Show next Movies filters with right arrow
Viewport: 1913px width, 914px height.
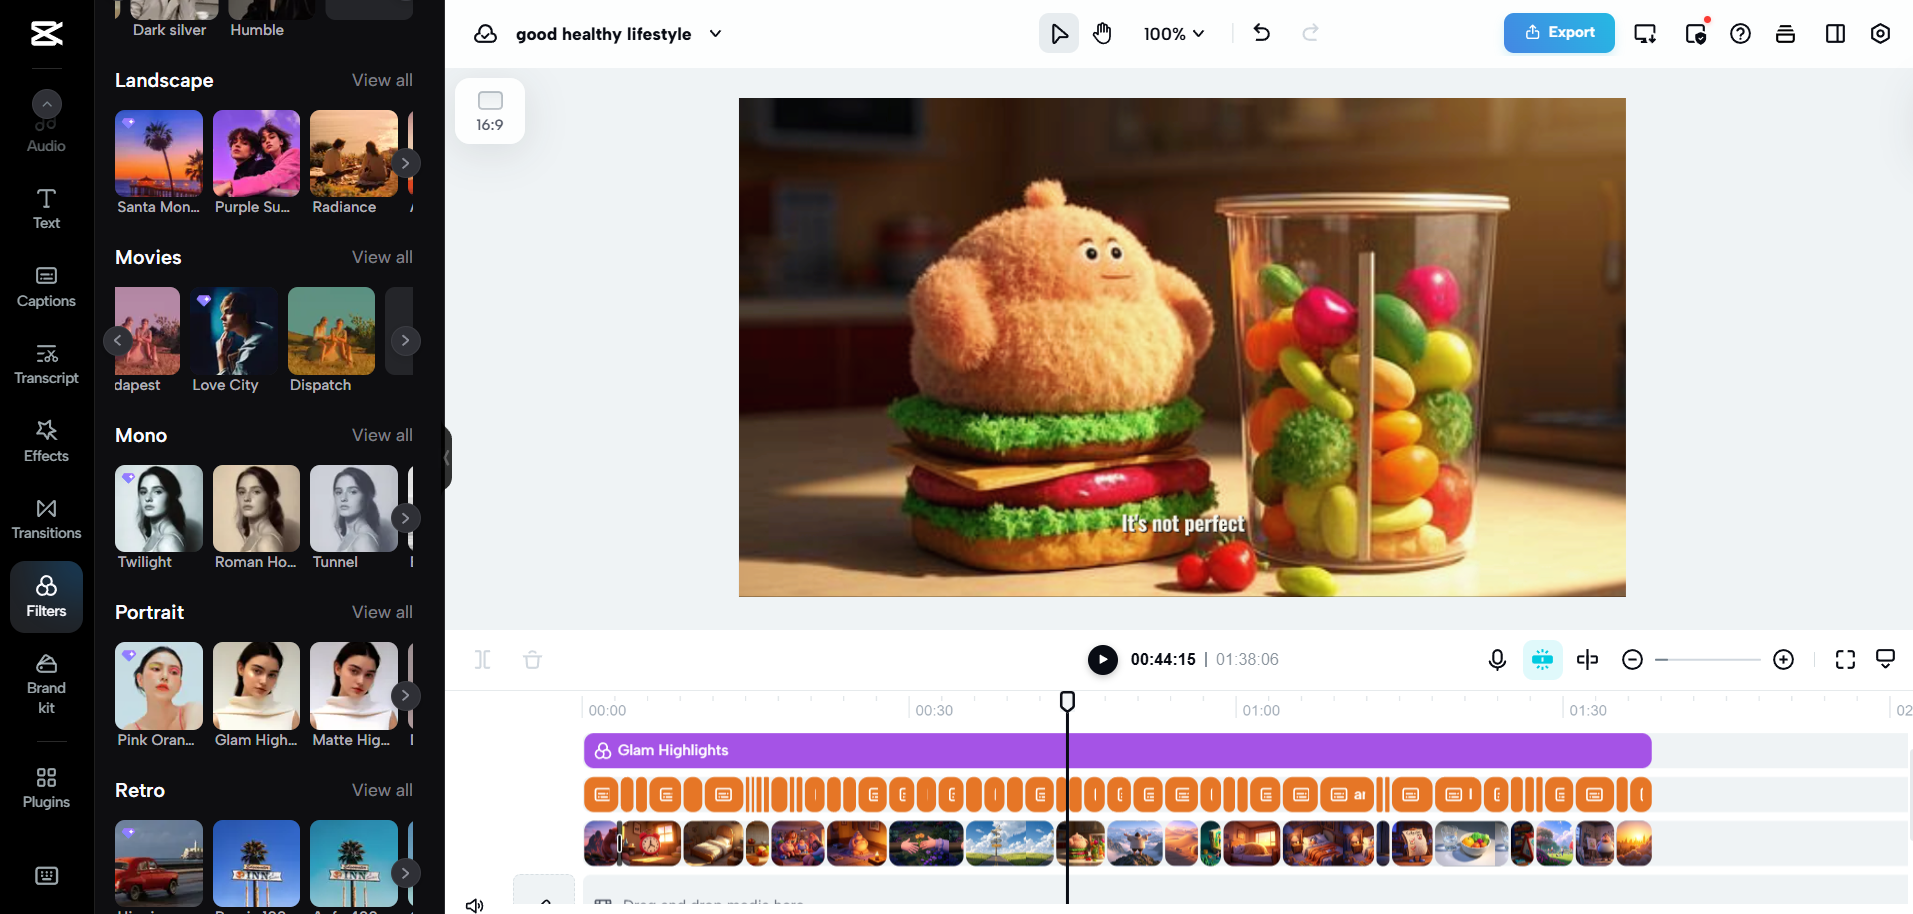pyautogui.click(x=405, y=340)
